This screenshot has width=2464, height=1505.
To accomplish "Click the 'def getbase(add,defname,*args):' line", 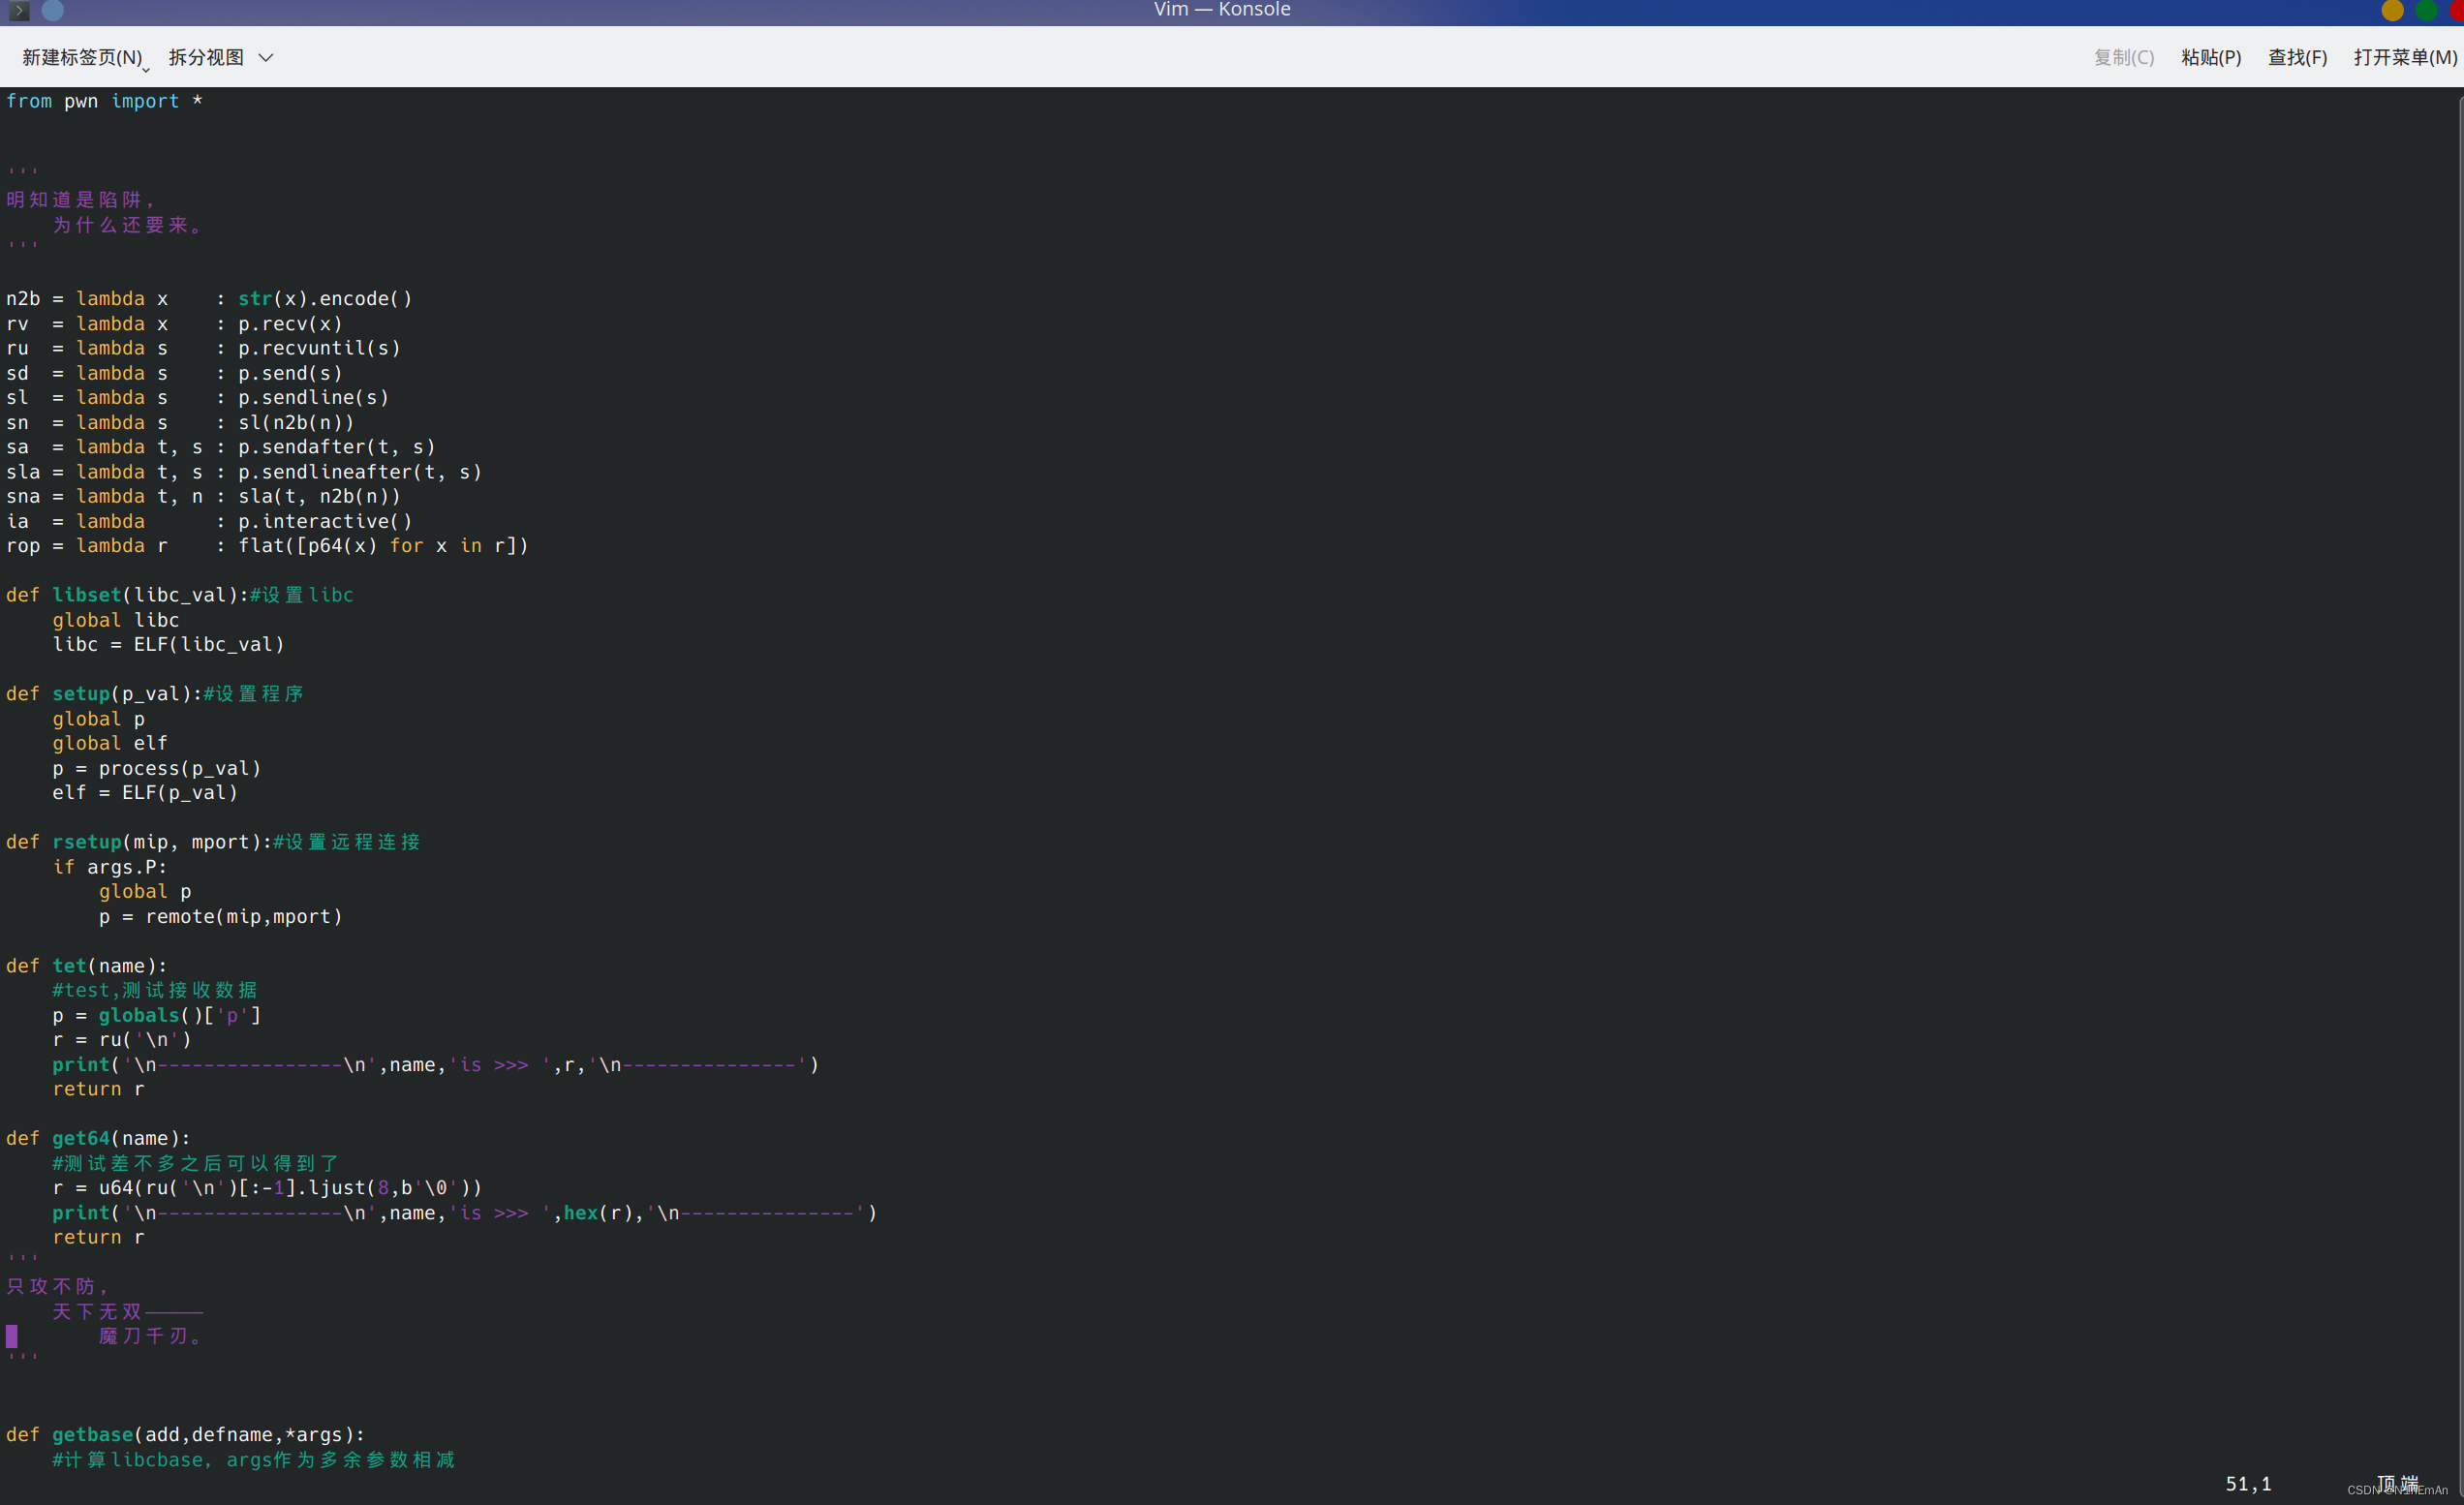I will point(186,1435).
